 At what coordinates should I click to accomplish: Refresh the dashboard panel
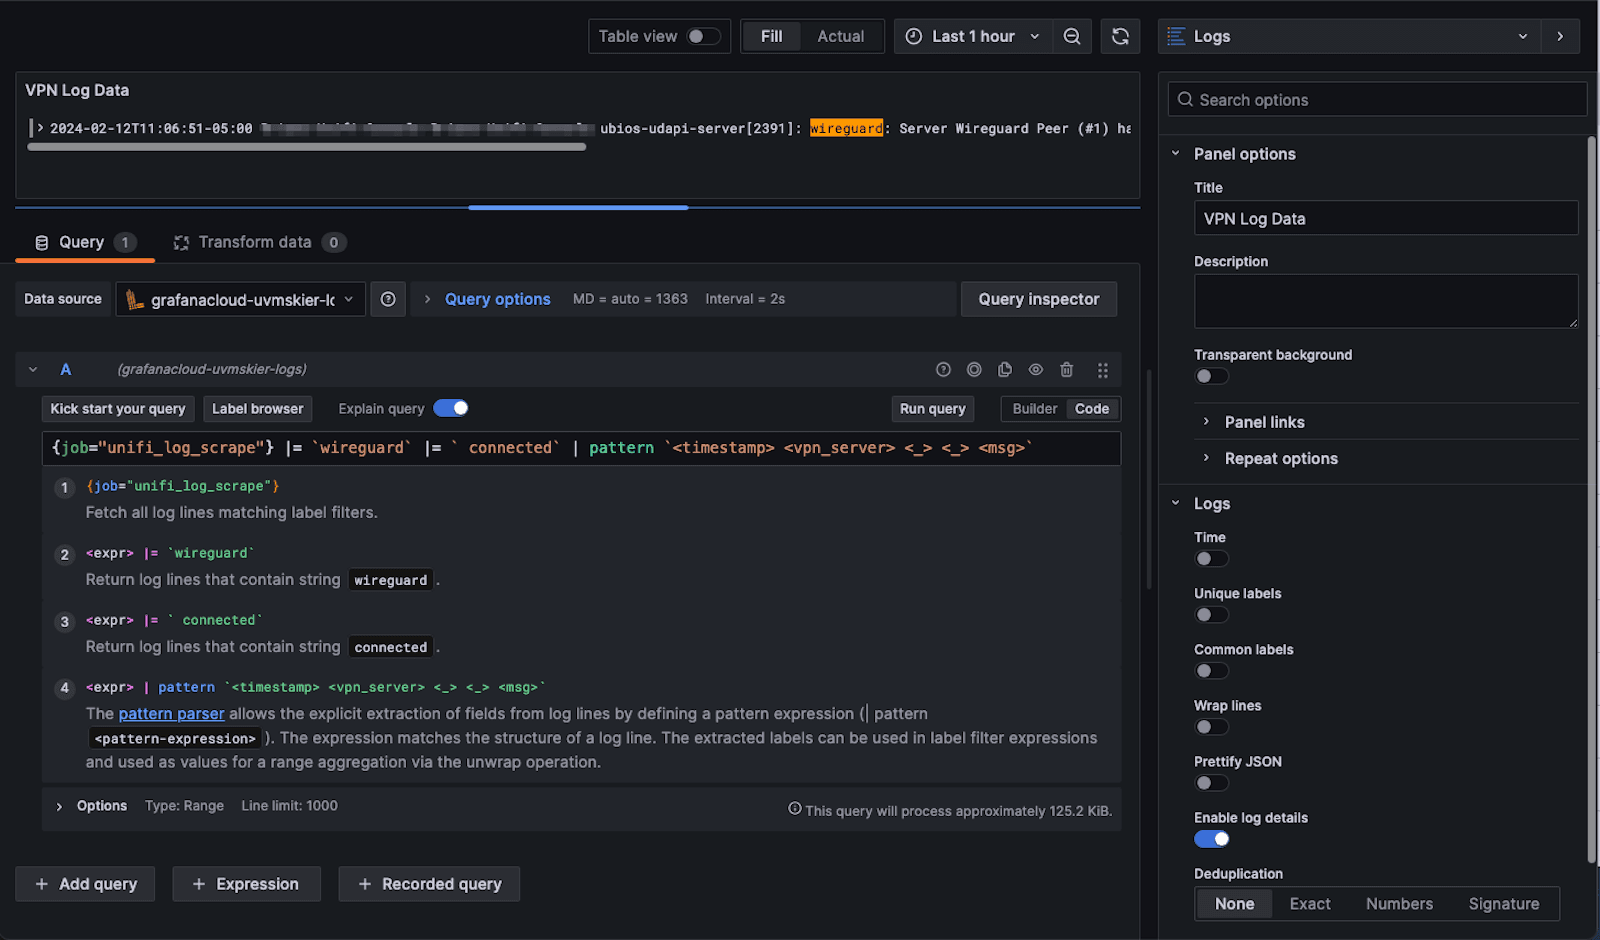(1120, 36)
